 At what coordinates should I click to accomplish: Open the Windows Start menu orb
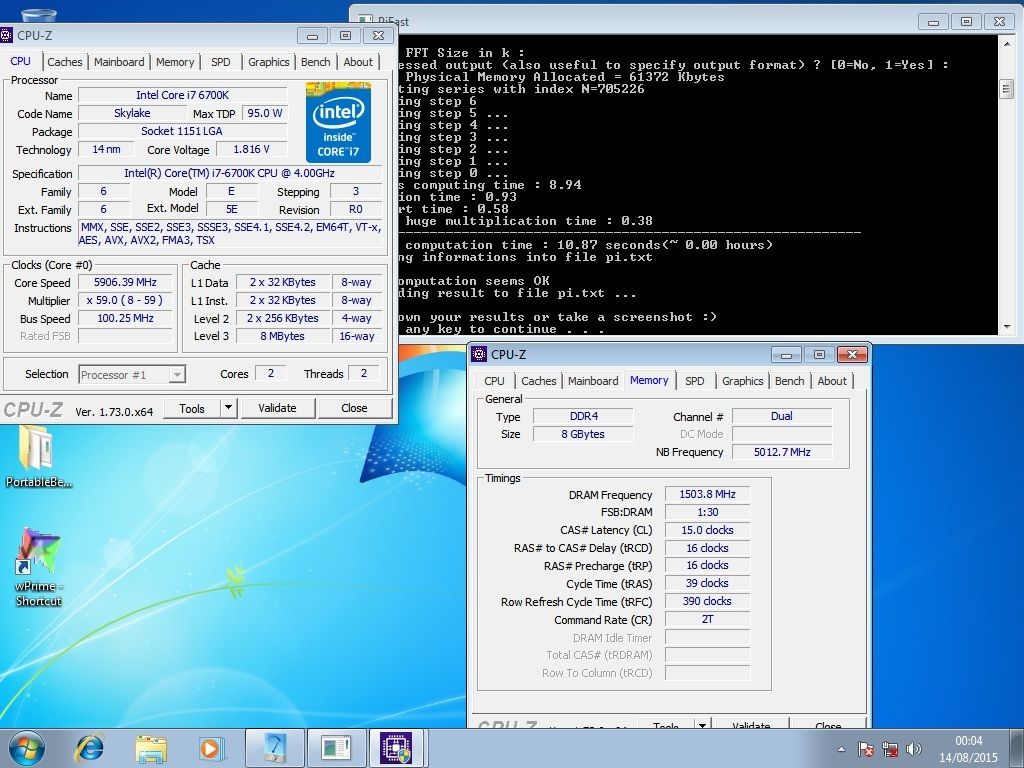(27, 748)
